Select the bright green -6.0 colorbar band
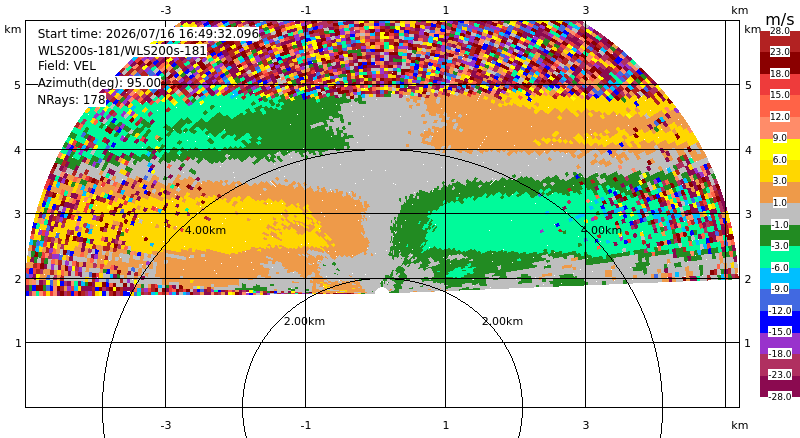The height and width of the screenshot is (438, 800). 780,257
